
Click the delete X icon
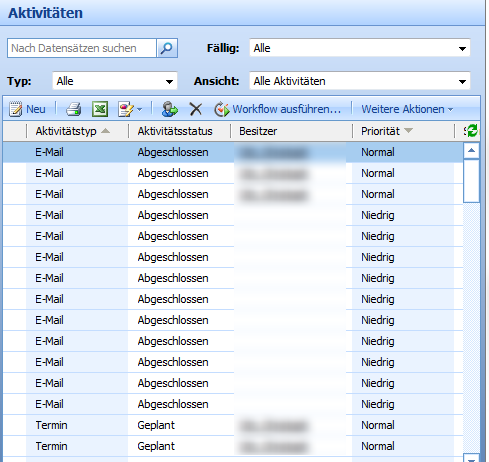coord(196,109)
